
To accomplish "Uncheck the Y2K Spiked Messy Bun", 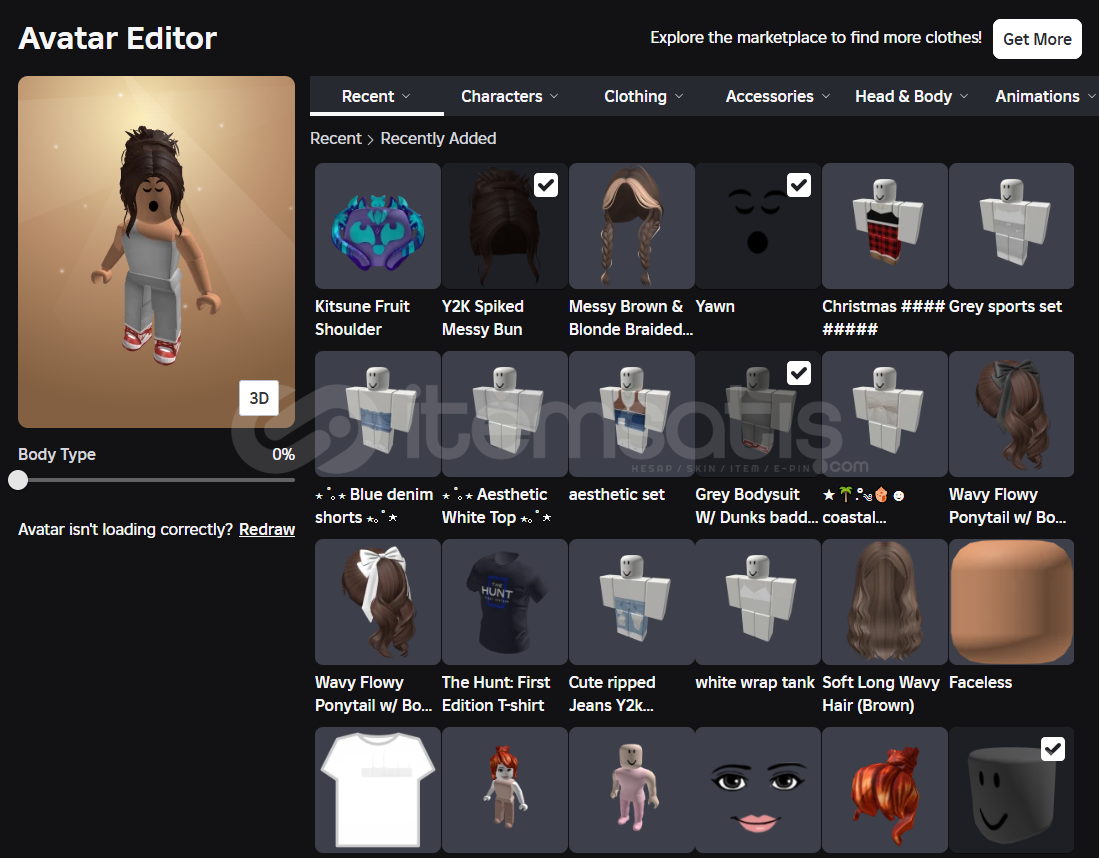I will pos(546,185).
